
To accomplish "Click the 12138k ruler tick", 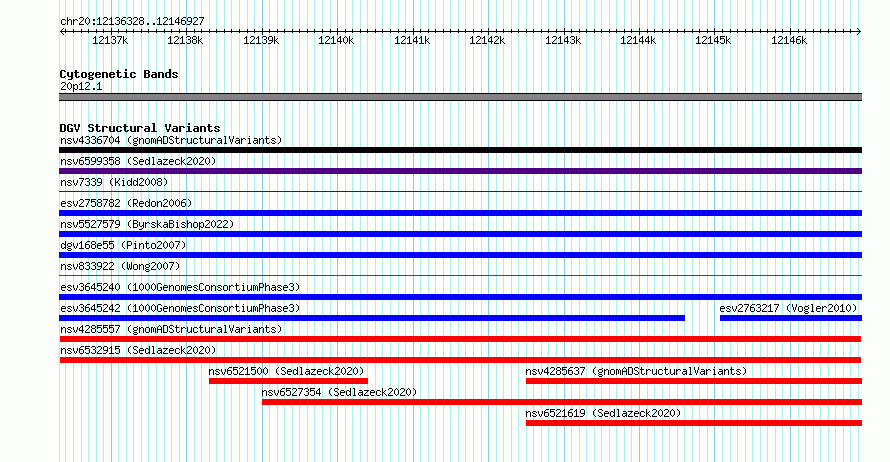I will (x=185, y=40).
